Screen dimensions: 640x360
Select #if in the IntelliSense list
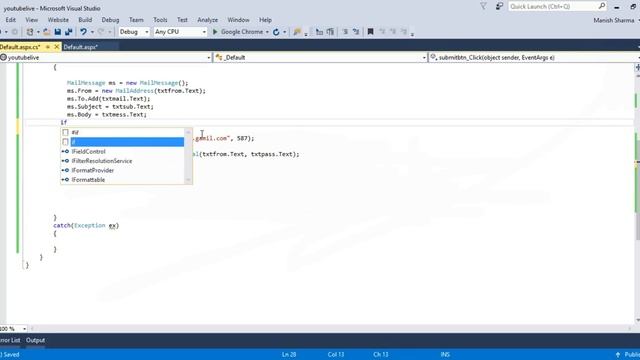pos(122,132)
